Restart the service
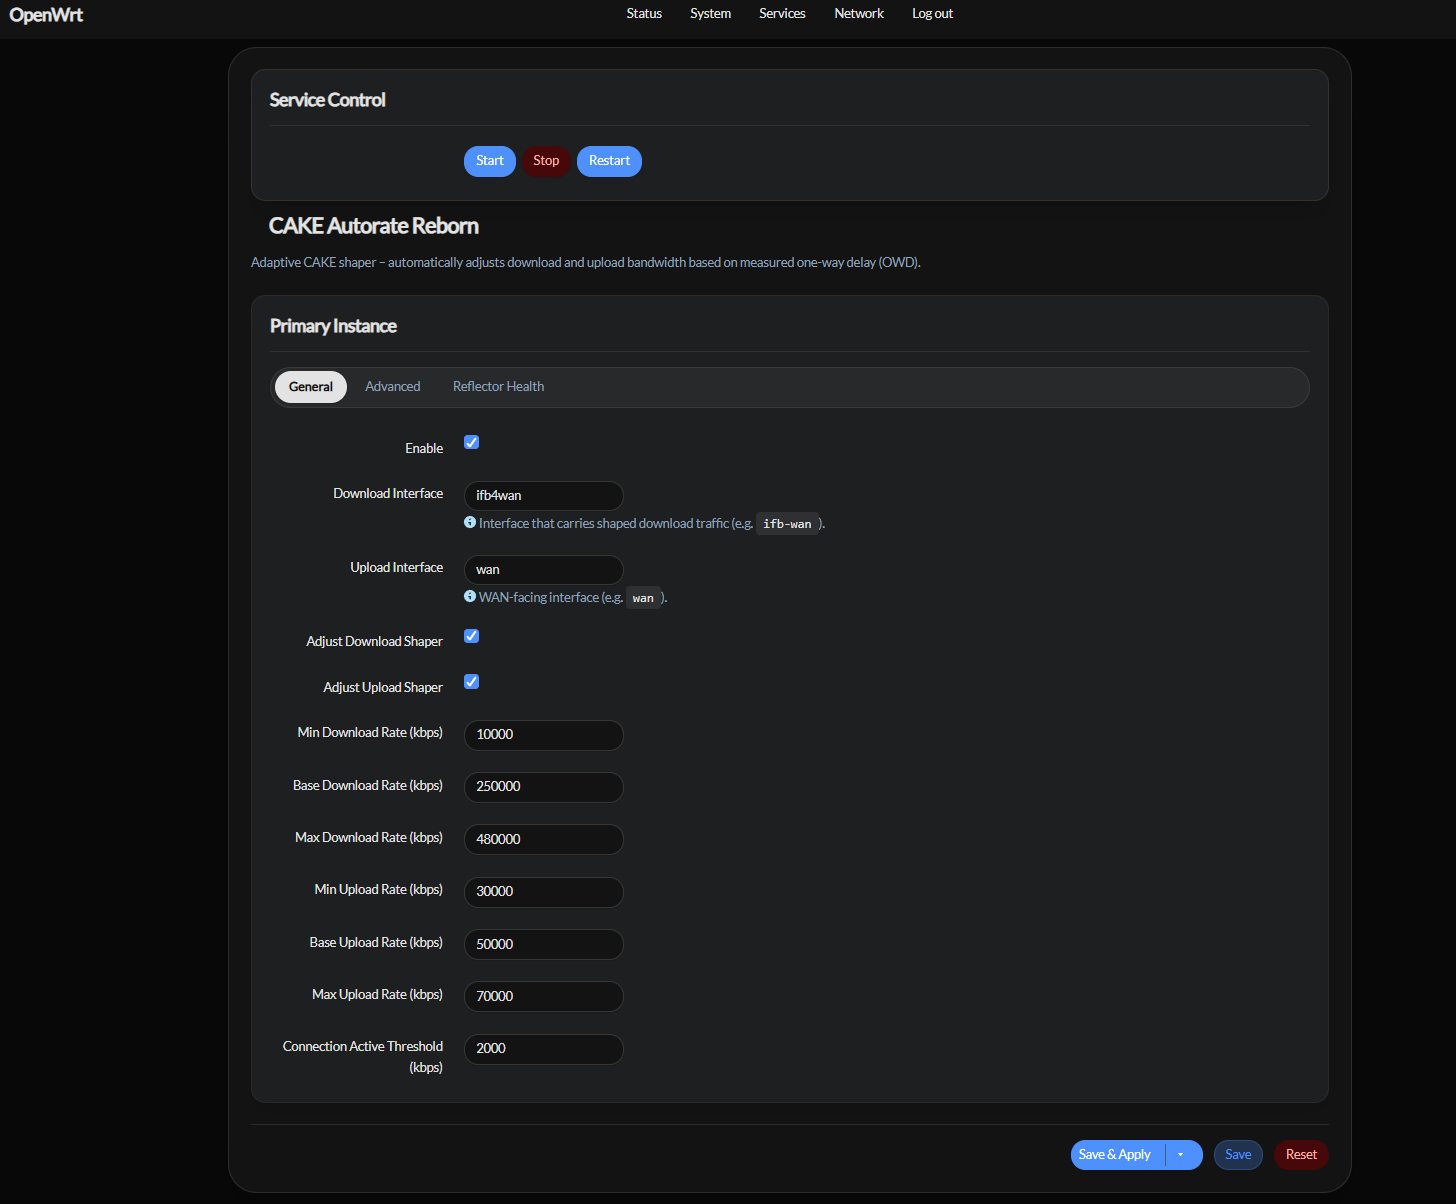This screenshot has height=1204, width=1456. pos(609,161)
